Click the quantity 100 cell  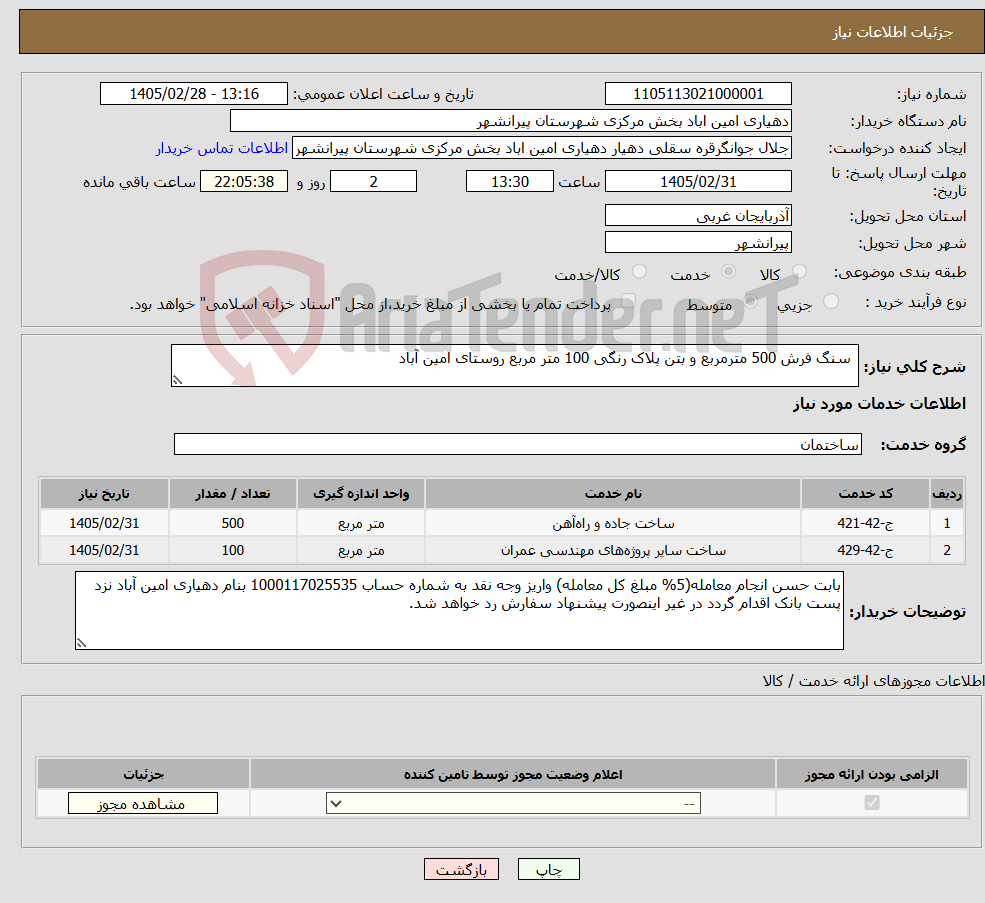tap(232, 550)
